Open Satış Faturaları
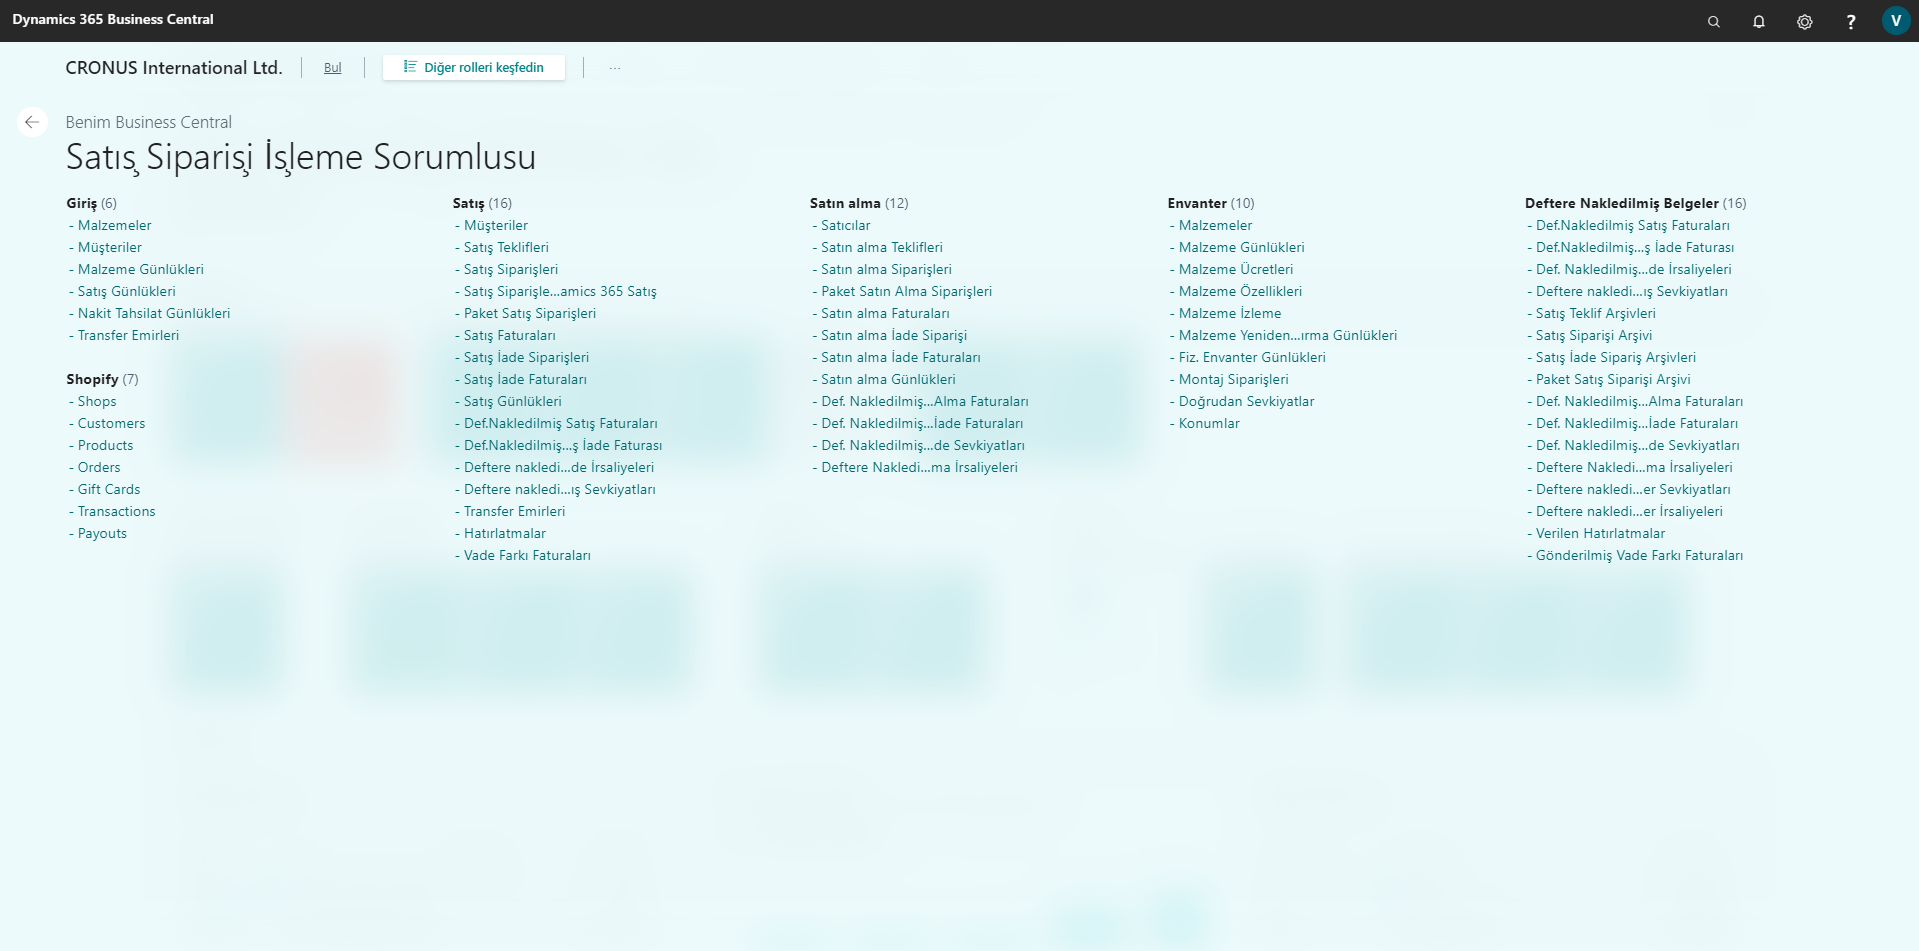 [510, 335]
